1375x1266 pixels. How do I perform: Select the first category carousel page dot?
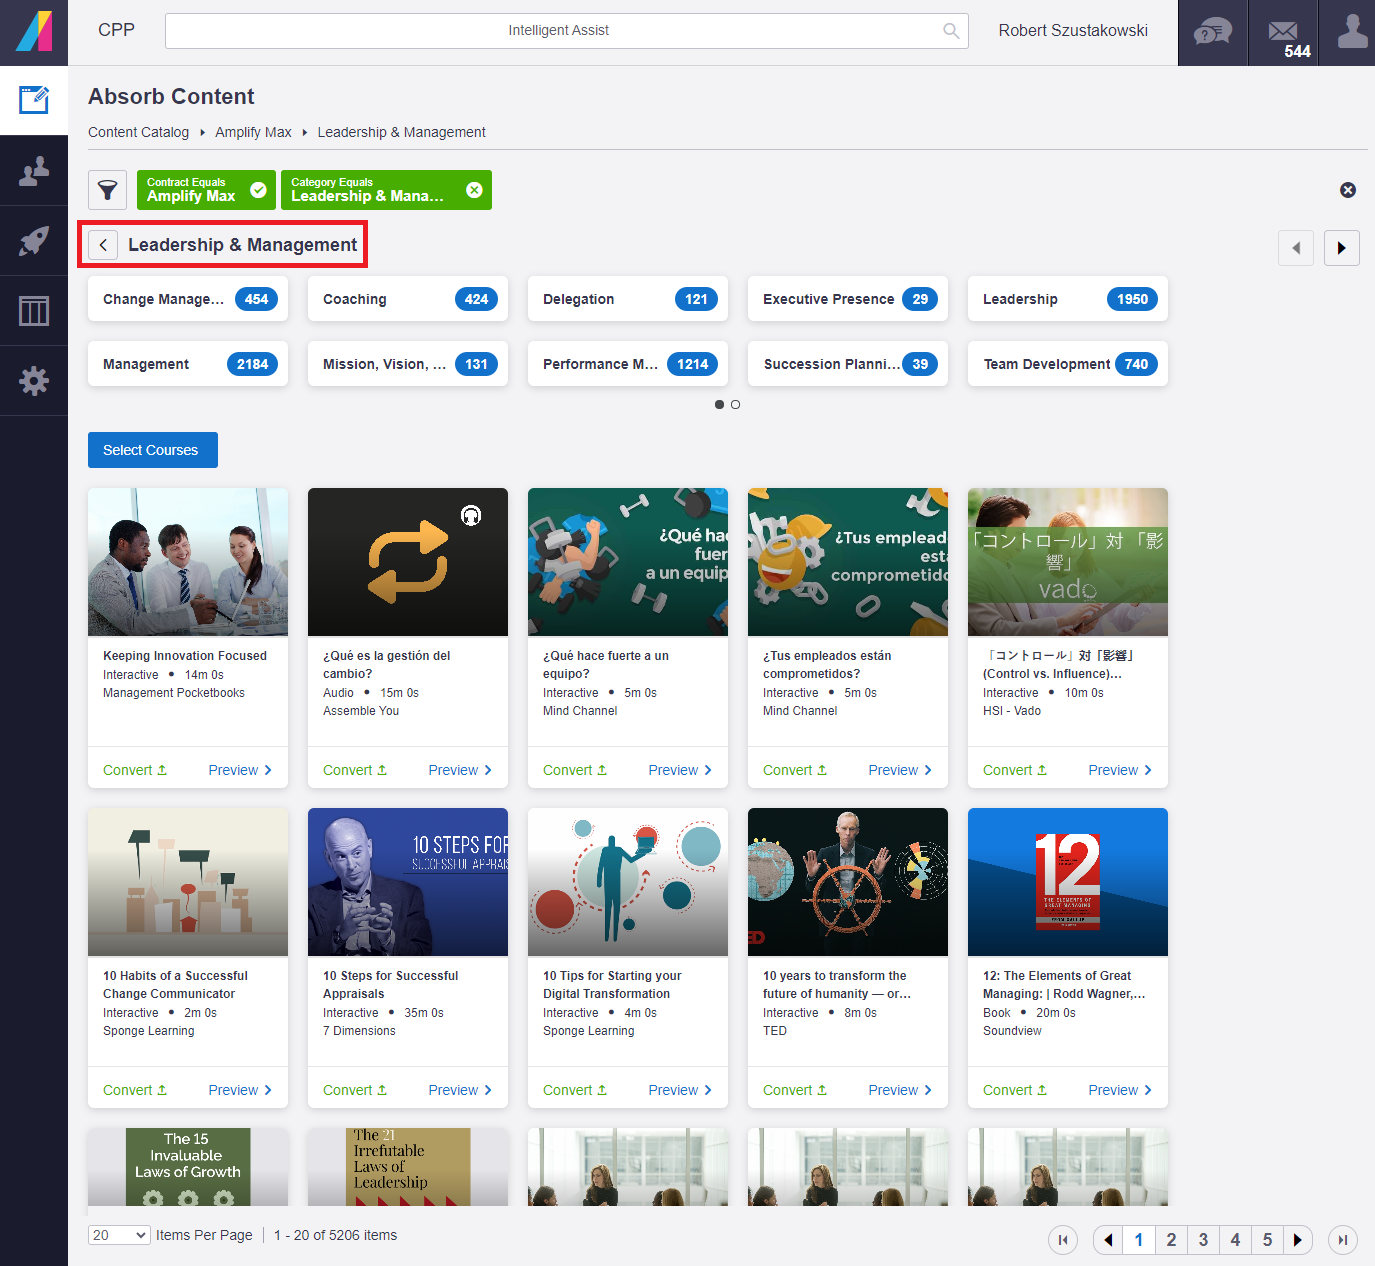click(719, 405)
